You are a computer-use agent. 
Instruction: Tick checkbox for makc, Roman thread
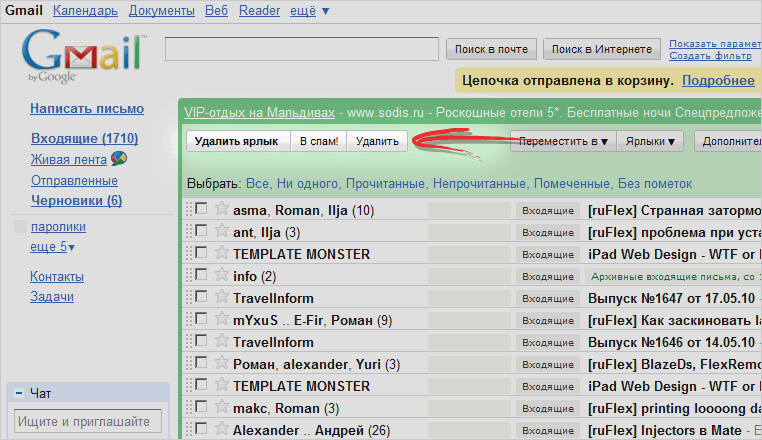[x=201, y=406]
